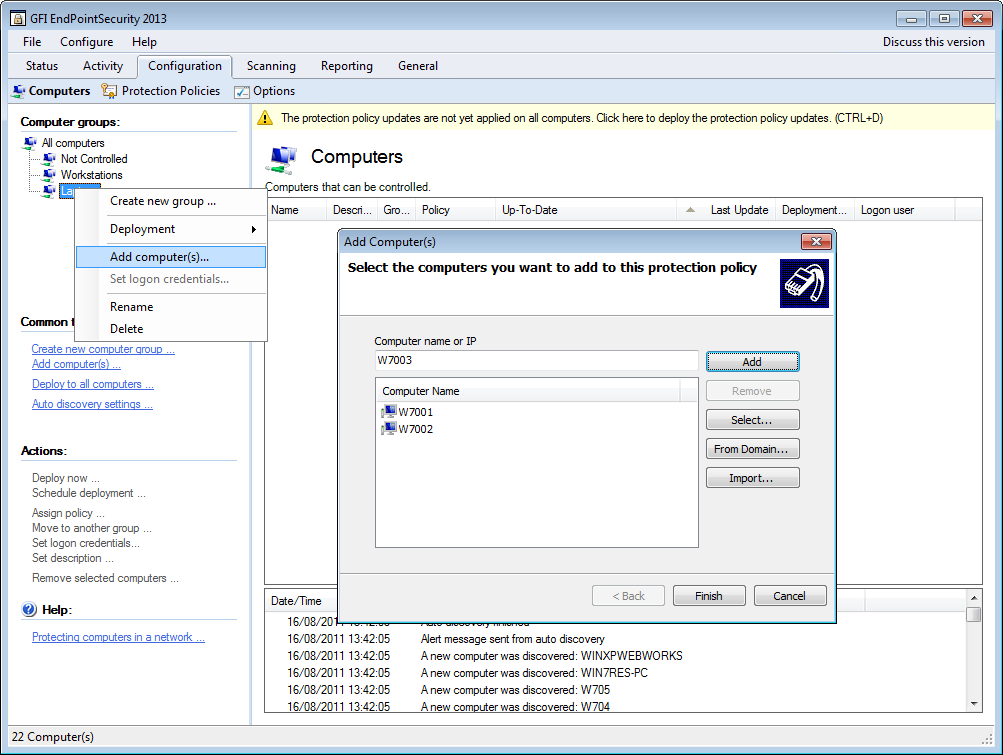Image resolution: width=1003 pixels, height=755 pixels.
Task: Click the Options toolbar icon
Action: pyautogui.click(x=242, y=92)
